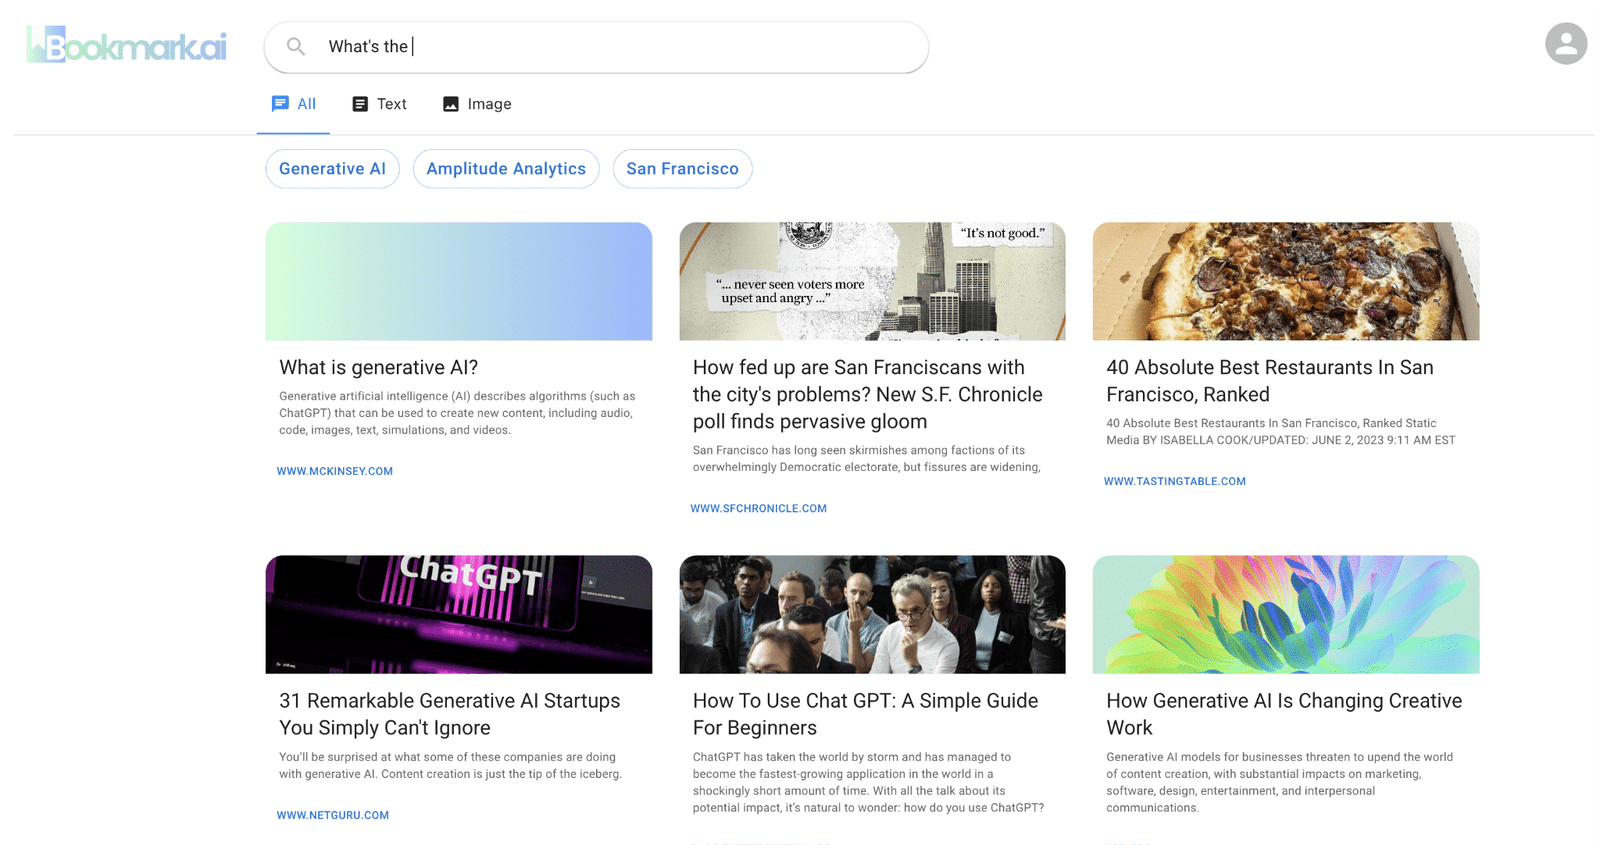
Task: Open the colorful flower artwork thumbnail
Action: (1285, 614)
